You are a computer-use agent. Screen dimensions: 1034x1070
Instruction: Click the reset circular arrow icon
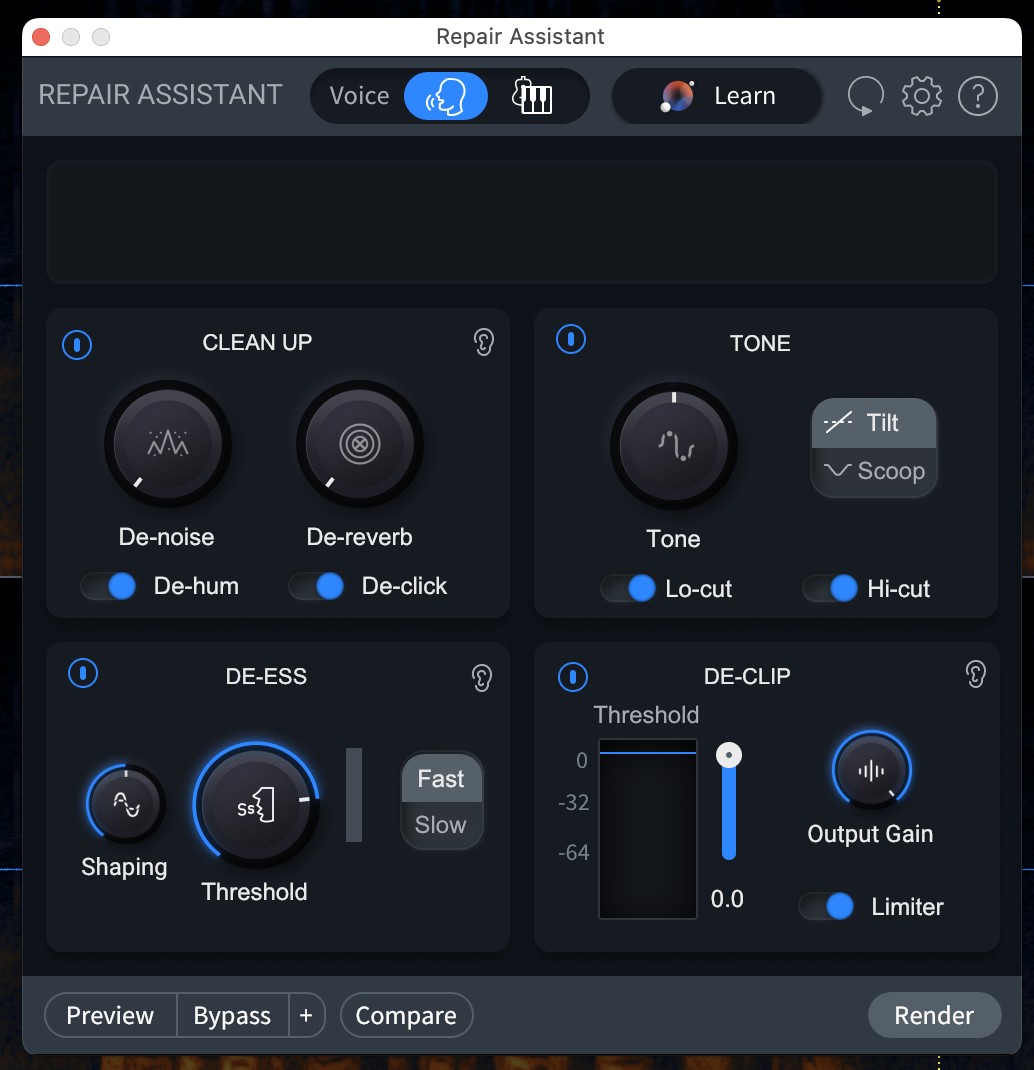tap(865, 96)
